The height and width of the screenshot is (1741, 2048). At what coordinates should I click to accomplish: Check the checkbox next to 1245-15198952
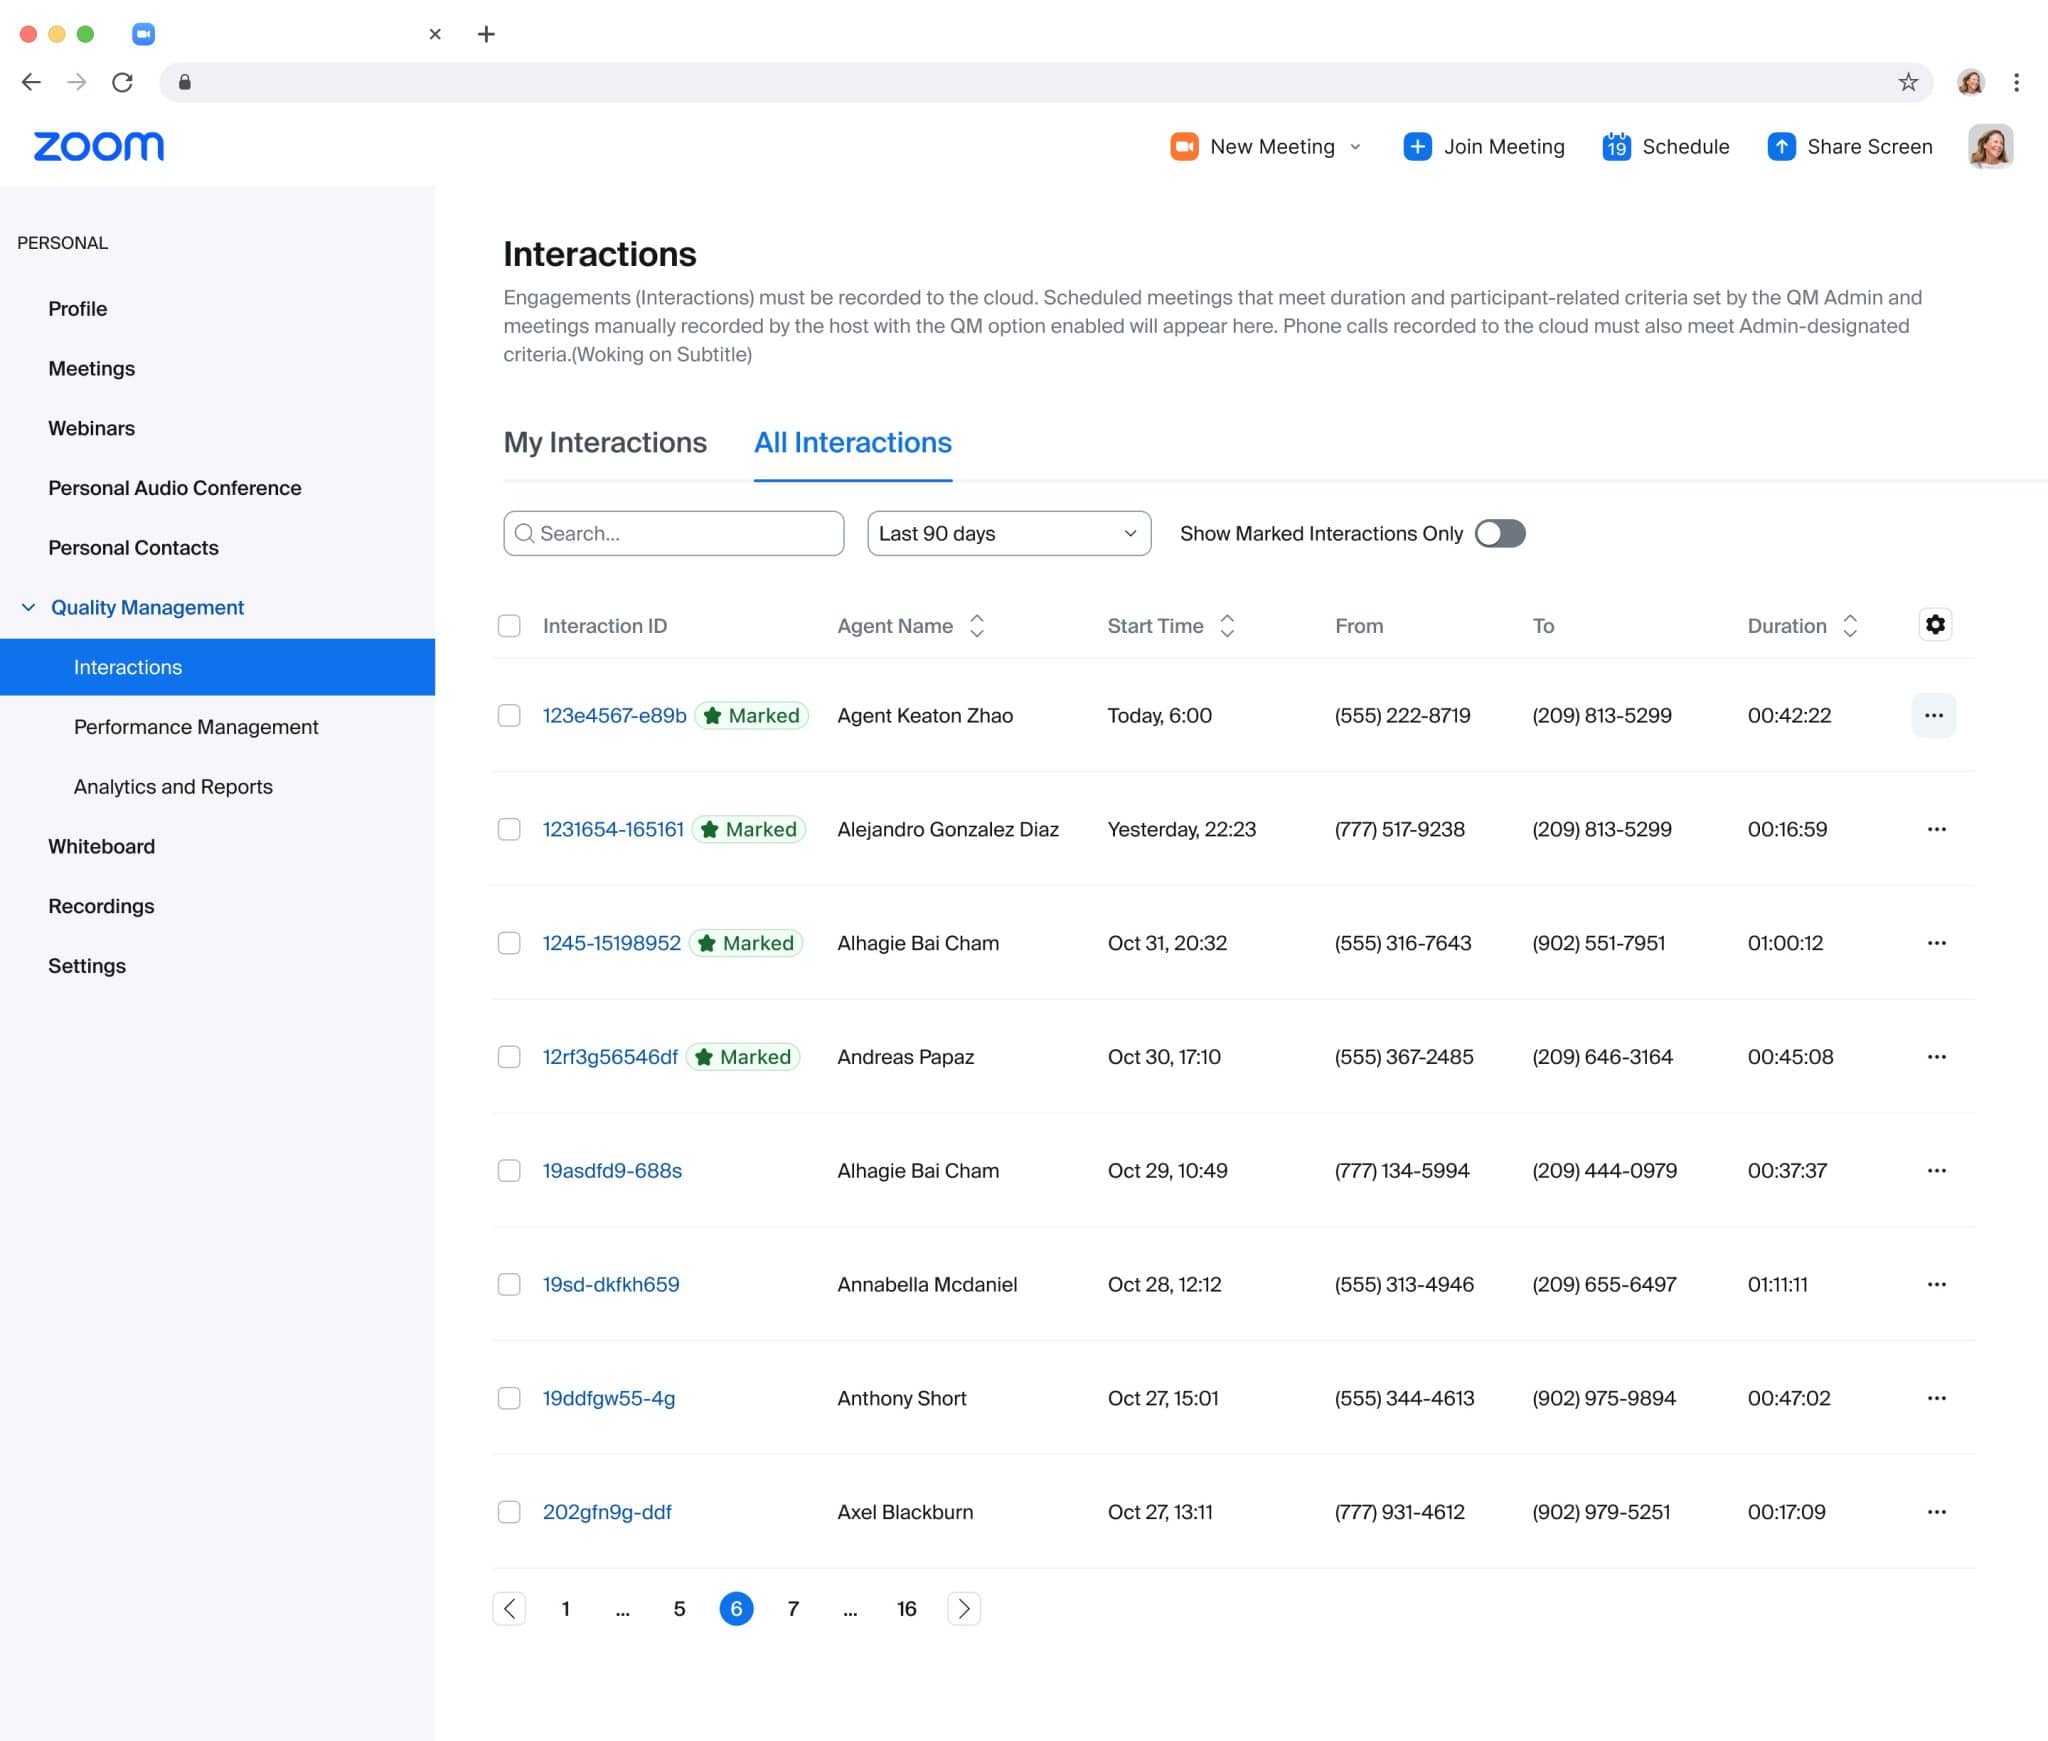pyautogui.click(x=508, y=941)
